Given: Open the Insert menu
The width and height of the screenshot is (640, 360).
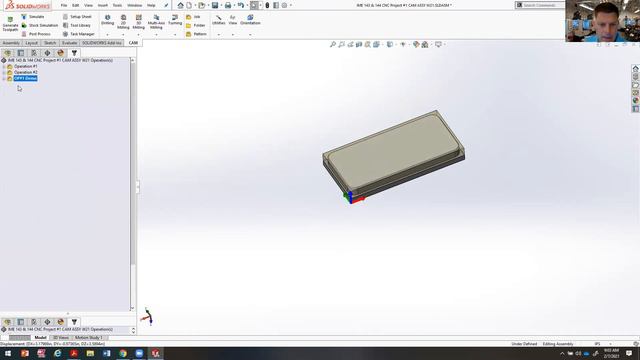Looking at the screenshot, I should pyautogui.click(x=102, y=5).
